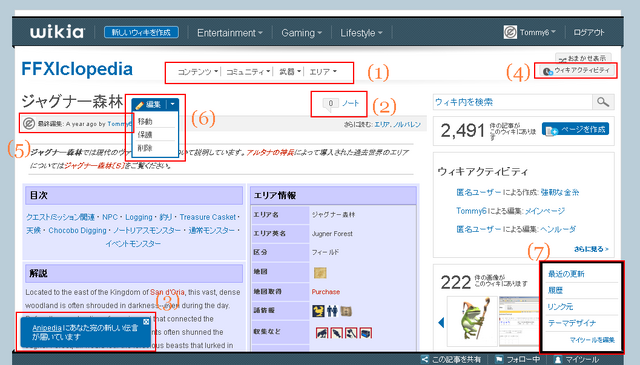Toggle the arrow next to the 編集 button
This screenshot has width=640, height=365.
tap(173, 105)
